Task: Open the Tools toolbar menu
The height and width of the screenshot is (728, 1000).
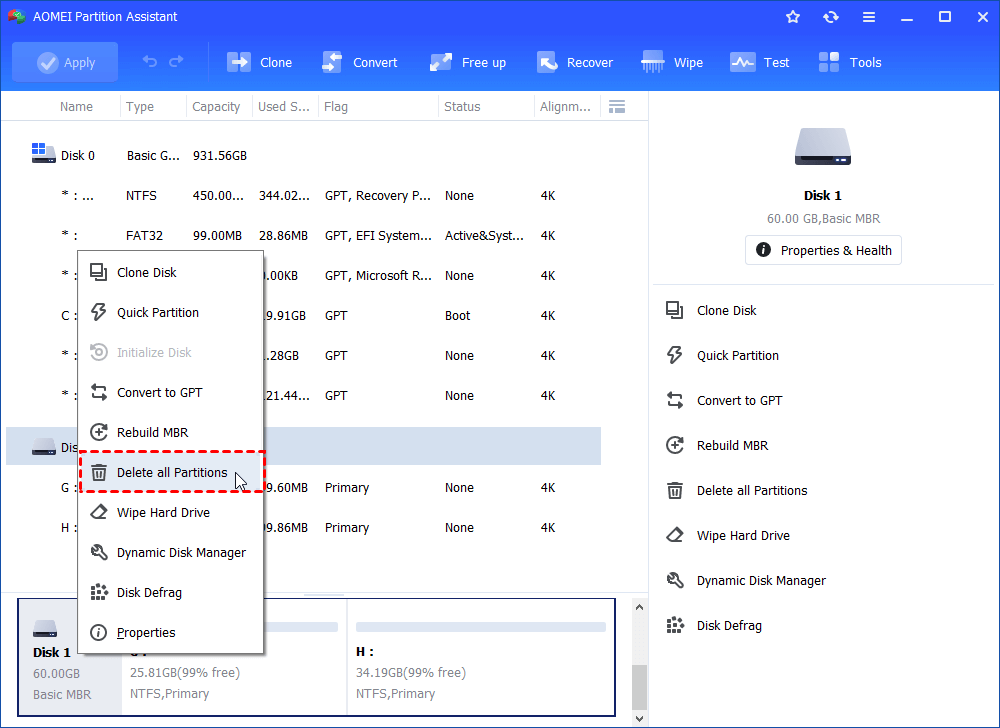Action: 849,62
